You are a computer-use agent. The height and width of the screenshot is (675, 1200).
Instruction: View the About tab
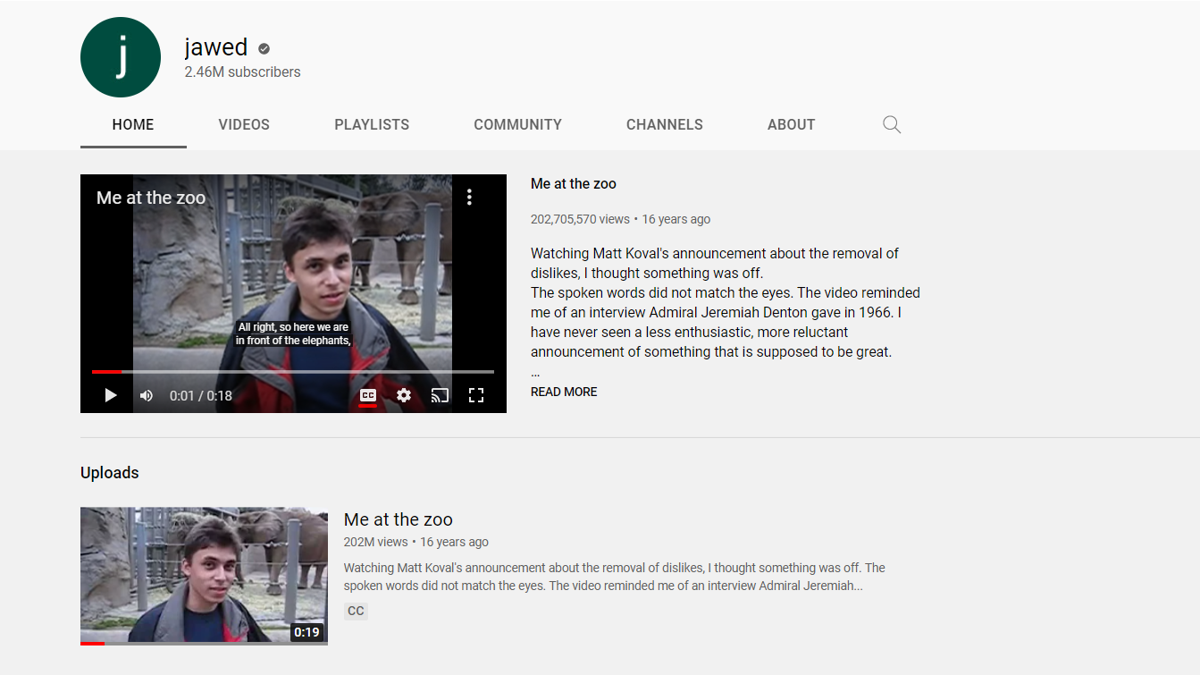pos(791,125)
